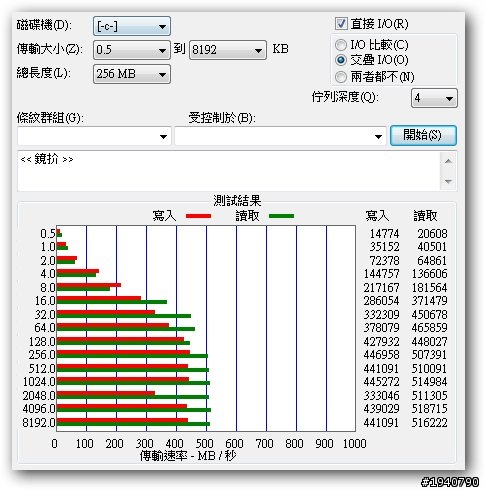Open the 傳輸大小 minimum dropdown showing 0.5

(132, 50)
